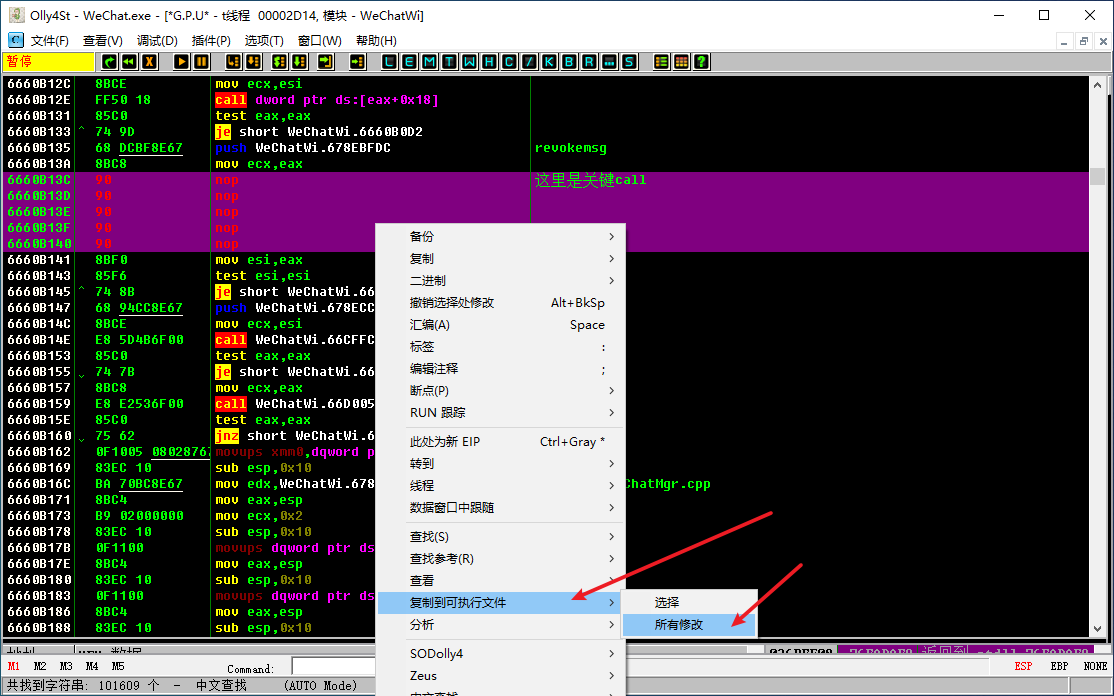Click the M5 button
Screen dimensions: 1114x696
click(x=118, y=666)
